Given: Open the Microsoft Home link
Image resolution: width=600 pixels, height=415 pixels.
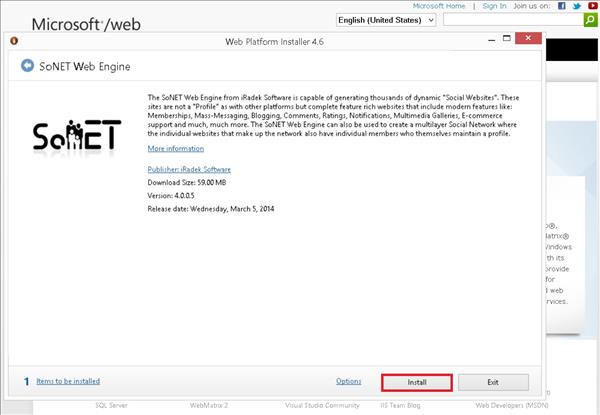Looking at the screenshot, I should tap(439, 6).
